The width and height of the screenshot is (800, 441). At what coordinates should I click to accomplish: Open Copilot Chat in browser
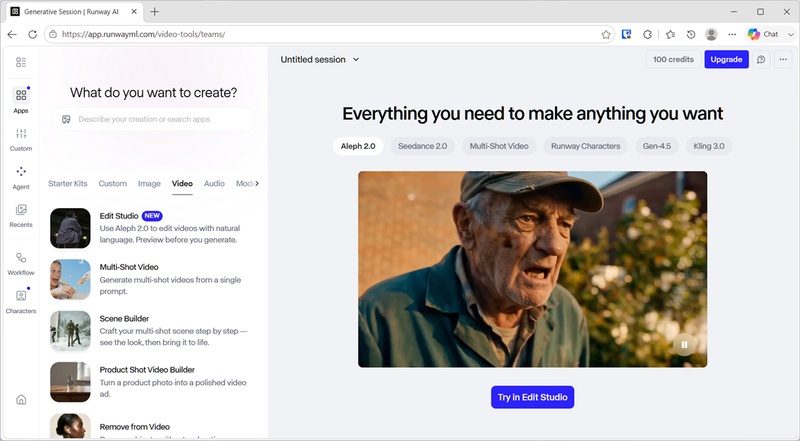(763, 34)
